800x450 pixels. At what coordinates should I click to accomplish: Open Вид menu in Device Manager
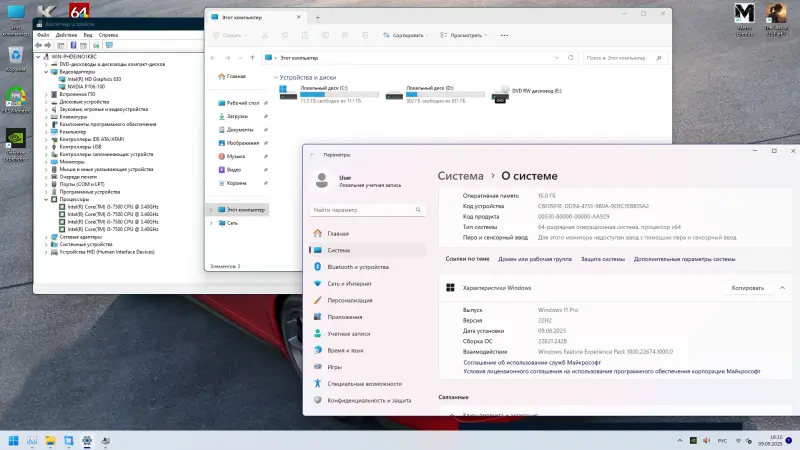(88, 35)
